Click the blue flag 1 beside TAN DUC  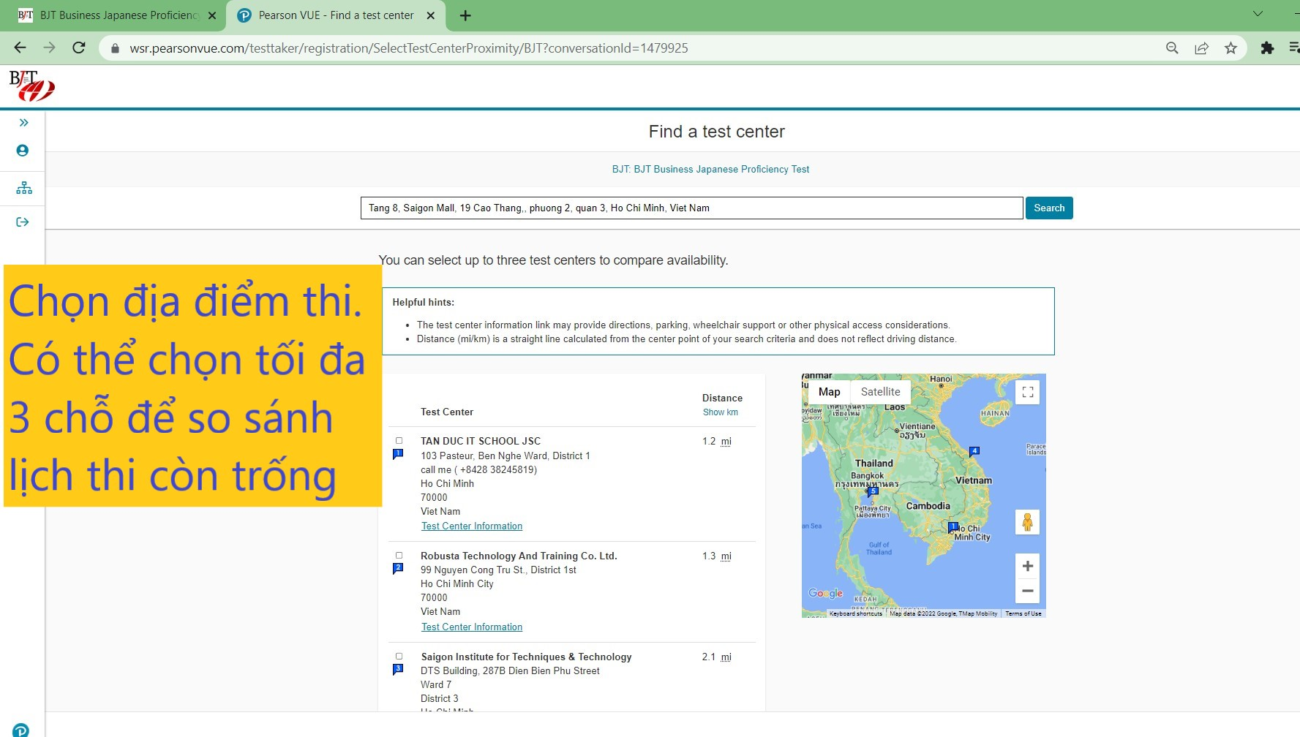tap(398, 454)
